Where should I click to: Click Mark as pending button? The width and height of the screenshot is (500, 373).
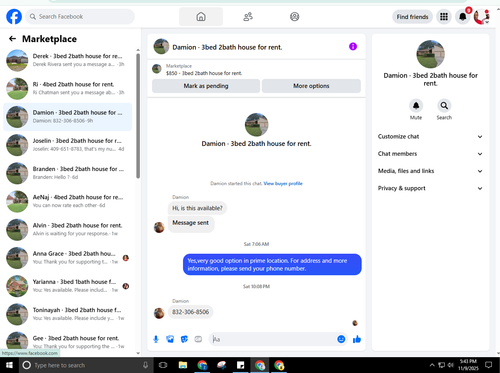pyautogui.click(x=206, y=86)
